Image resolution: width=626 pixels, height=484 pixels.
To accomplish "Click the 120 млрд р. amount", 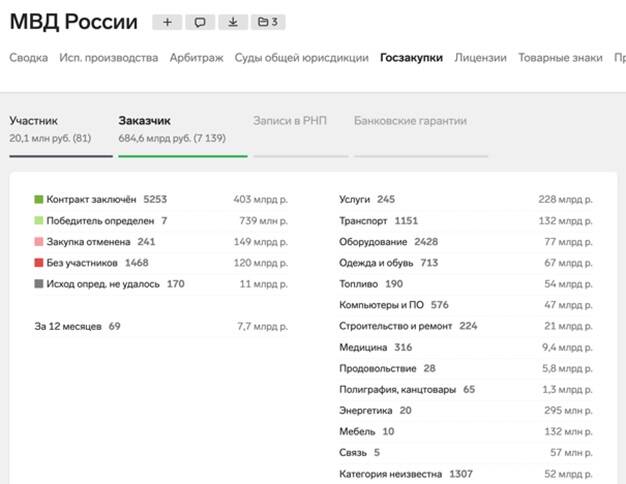I will coord(261,263).
